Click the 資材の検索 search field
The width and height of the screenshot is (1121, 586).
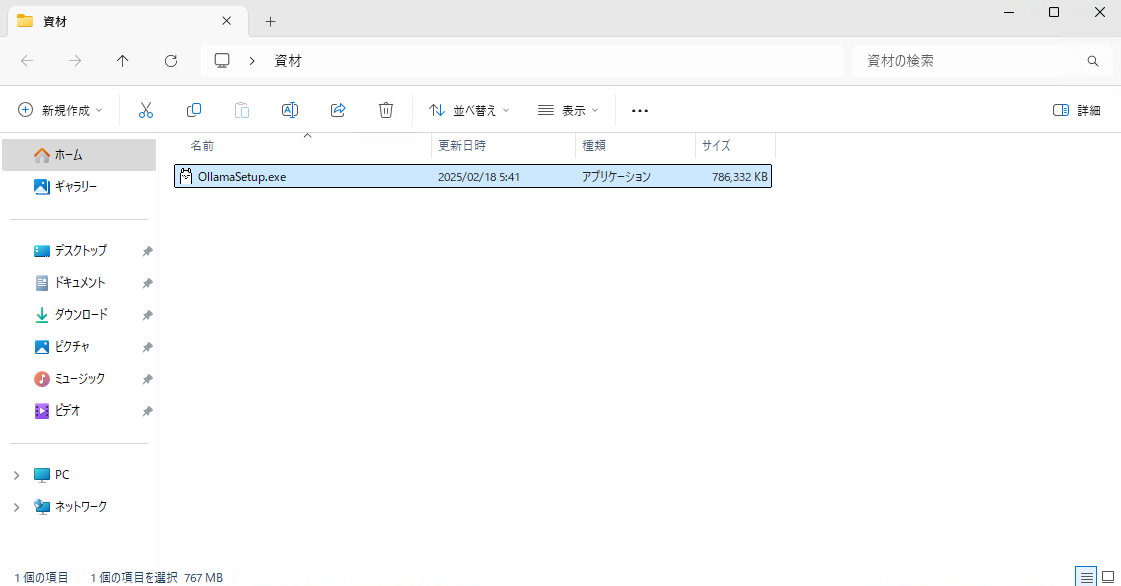980,61
